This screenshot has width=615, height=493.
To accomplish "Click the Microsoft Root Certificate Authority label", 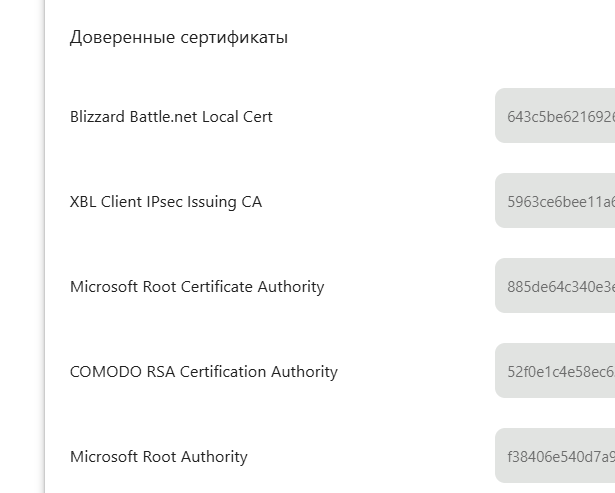I will tap(197, 287).
